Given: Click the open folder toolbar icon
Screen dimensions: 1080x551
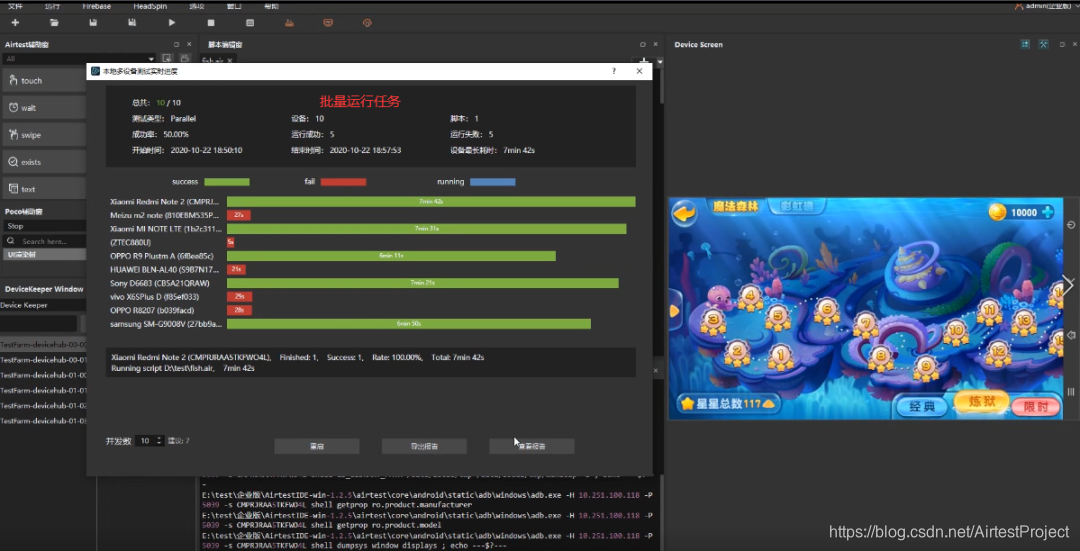Looking at the screenshot, I should pyautogui.click(x=54, y=23).
